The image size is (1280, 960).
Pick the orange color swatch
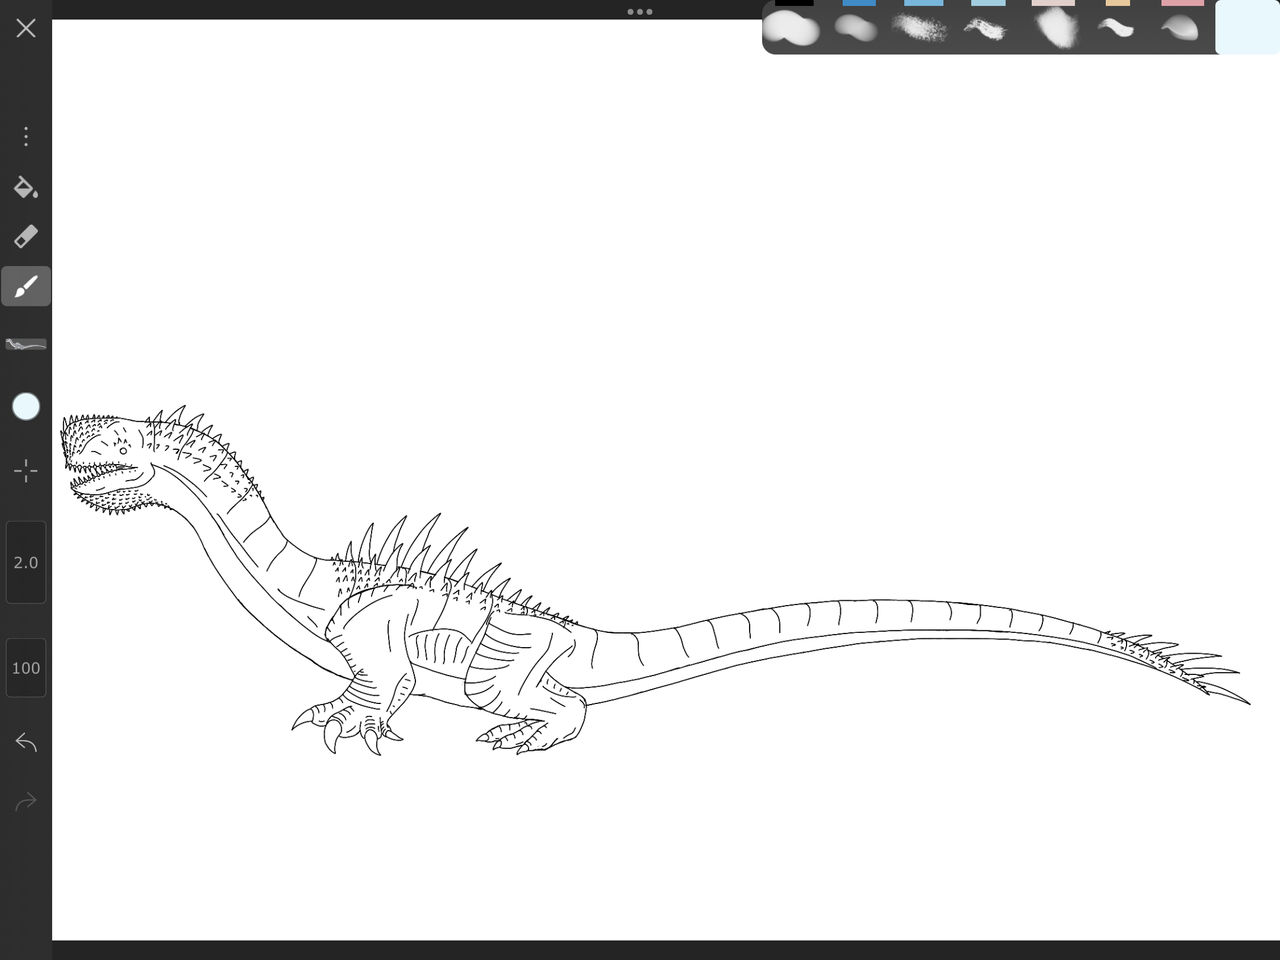(1117, 3)
